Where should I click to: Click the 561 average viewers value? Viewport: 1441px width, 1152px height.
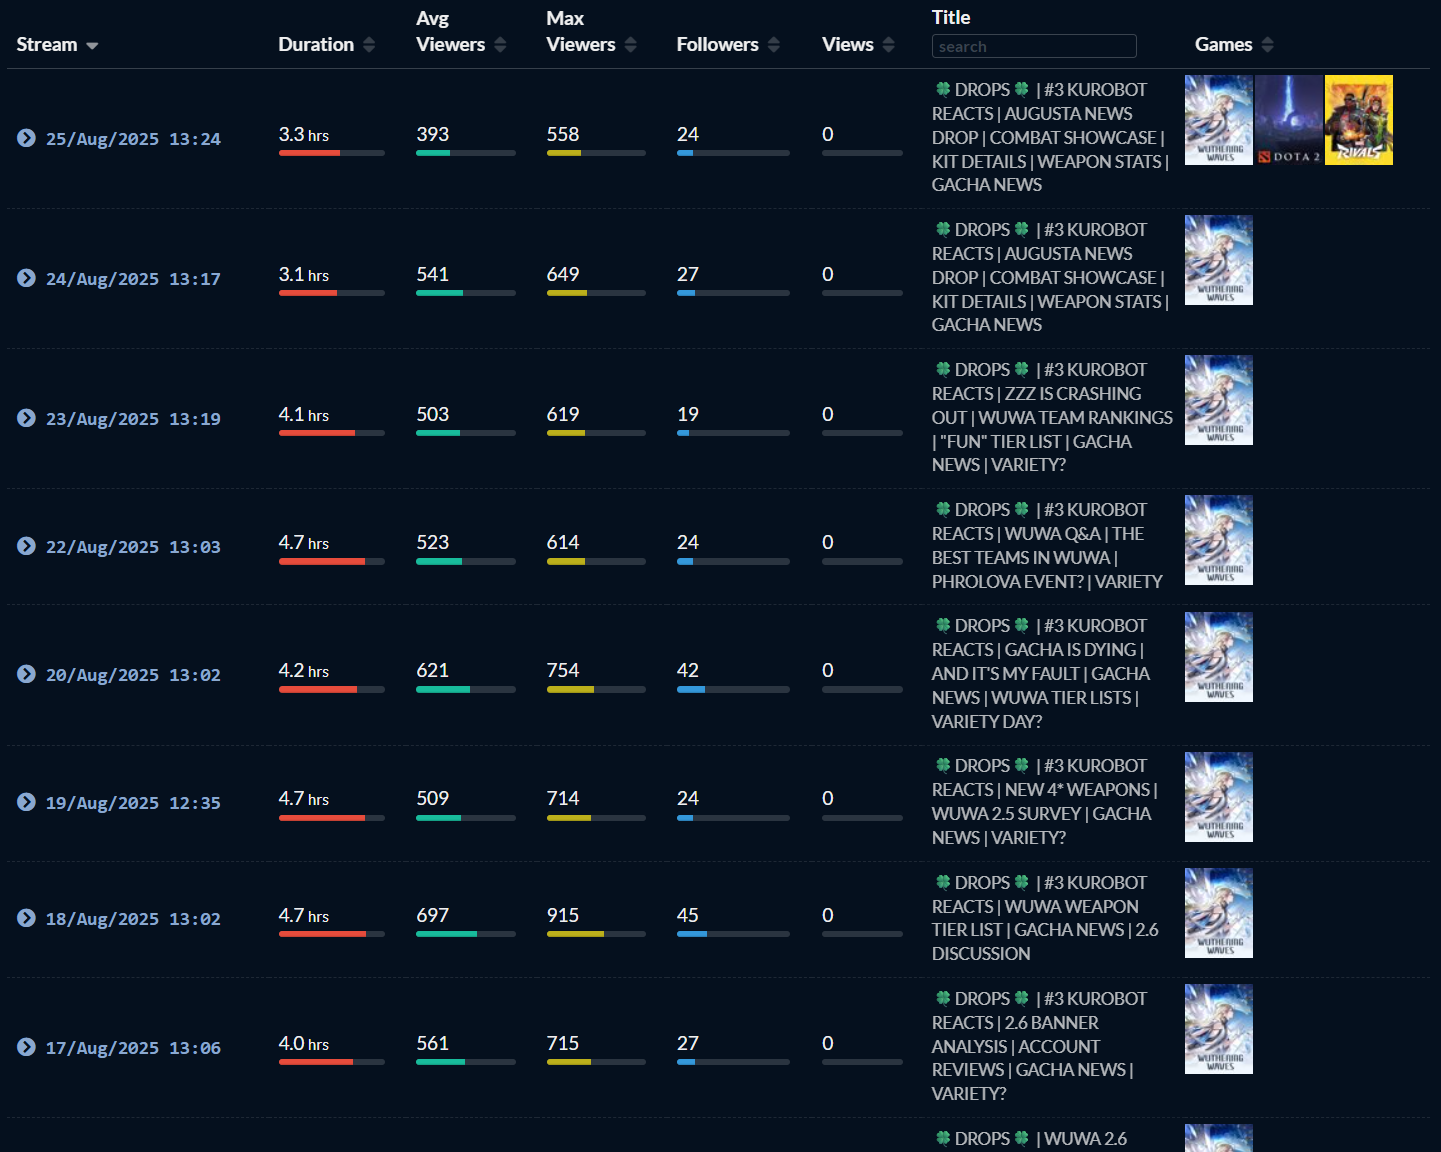[x=433, y=1043]
